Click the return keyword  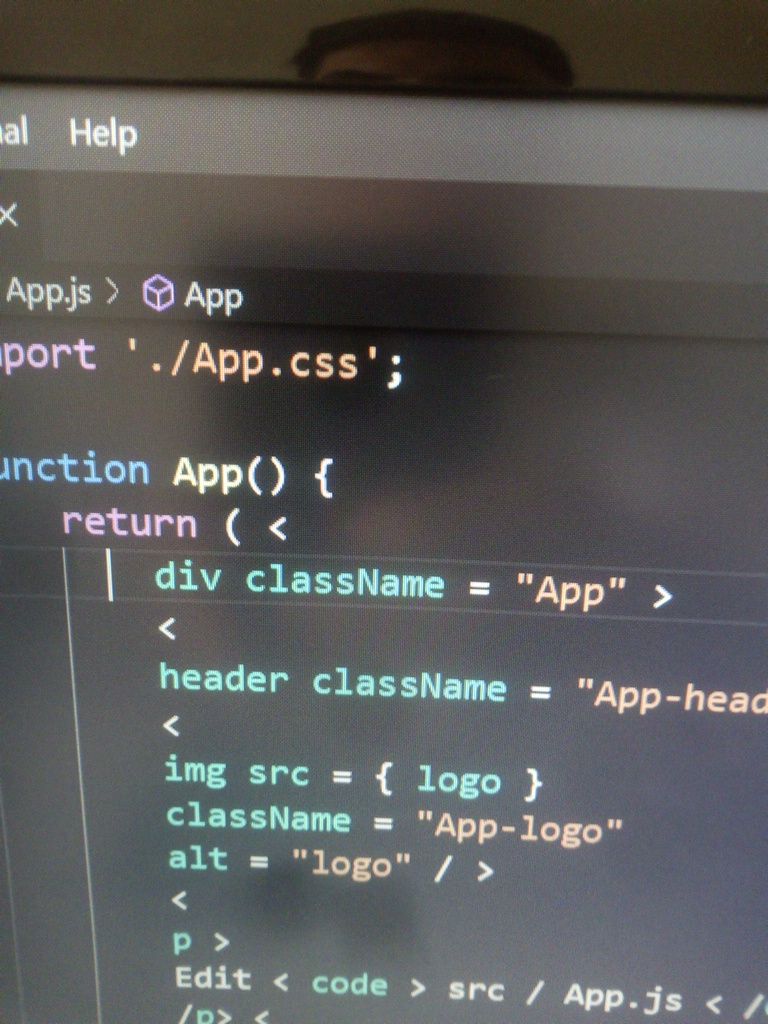point(129,524)
